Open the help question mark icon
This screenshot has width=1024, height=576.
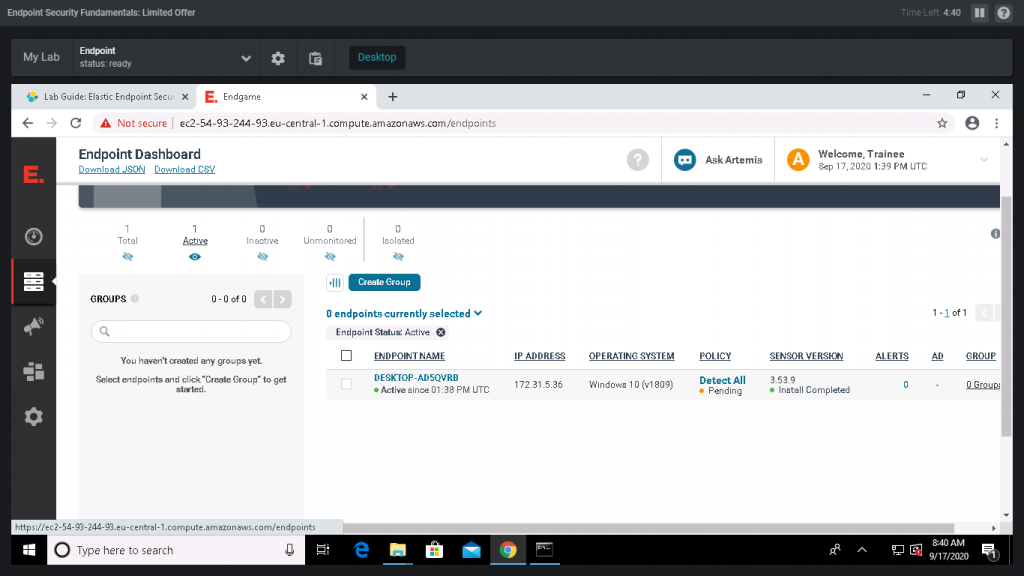click(637, 160)
